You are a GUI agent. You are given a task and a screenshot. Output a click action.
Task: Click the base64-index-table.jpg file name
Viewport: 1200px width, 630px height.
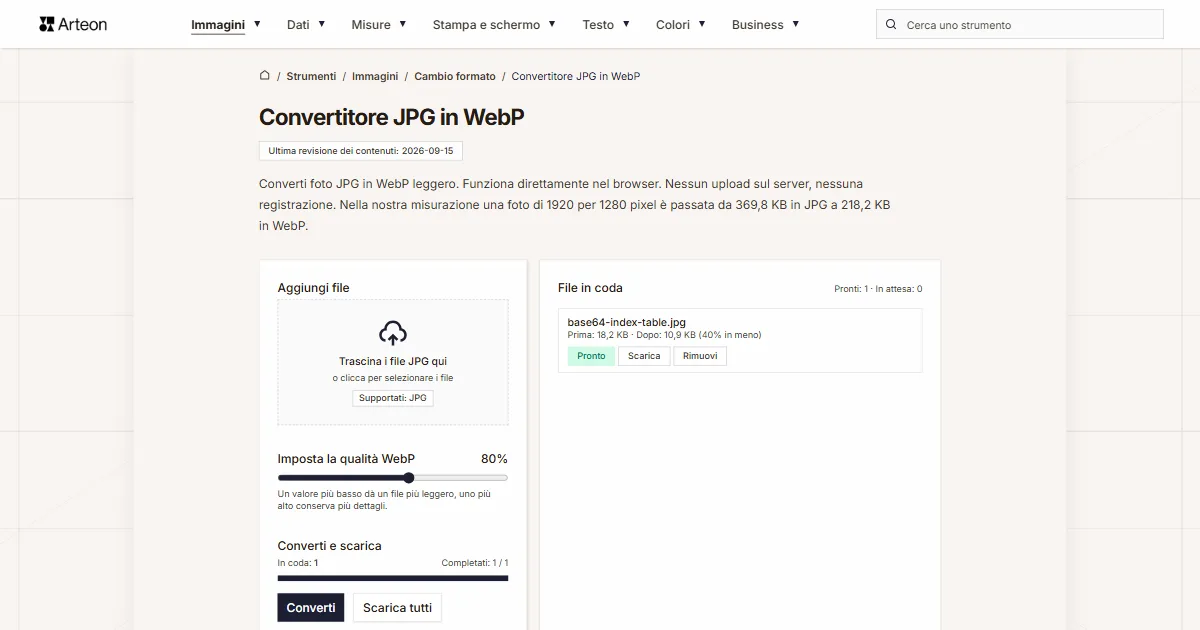tap(627, 322)
